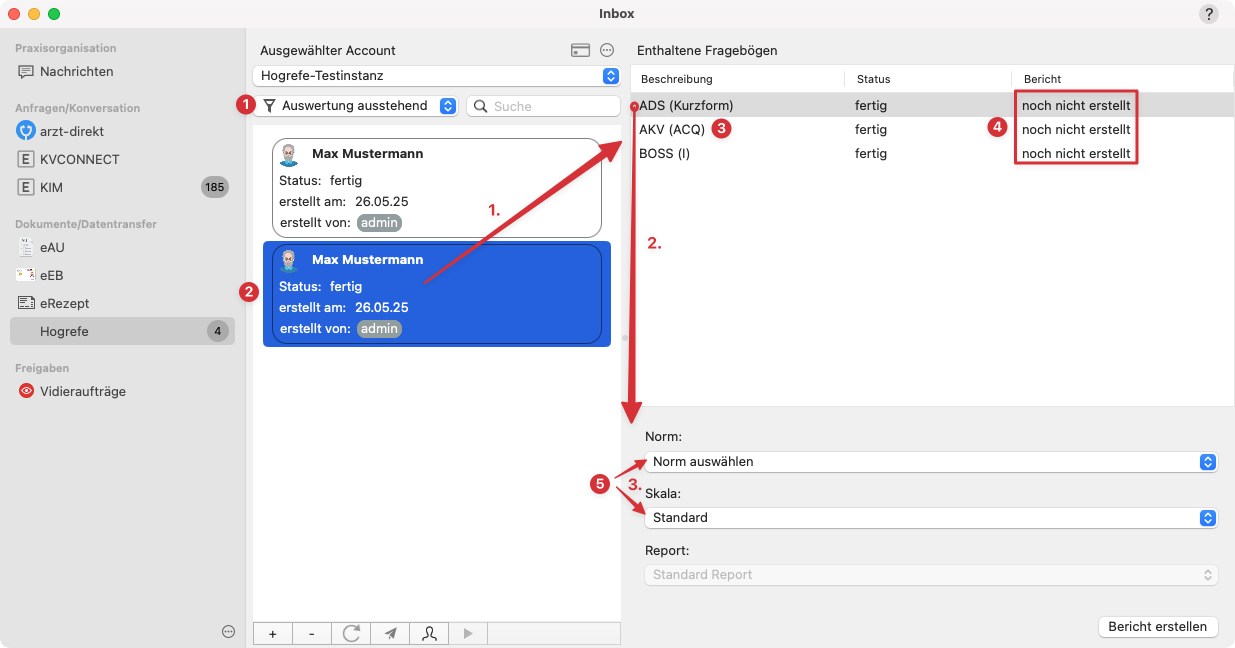Open the card icon beside Ausgewählter Account
1235x648 pixels.
coord(580,50)
